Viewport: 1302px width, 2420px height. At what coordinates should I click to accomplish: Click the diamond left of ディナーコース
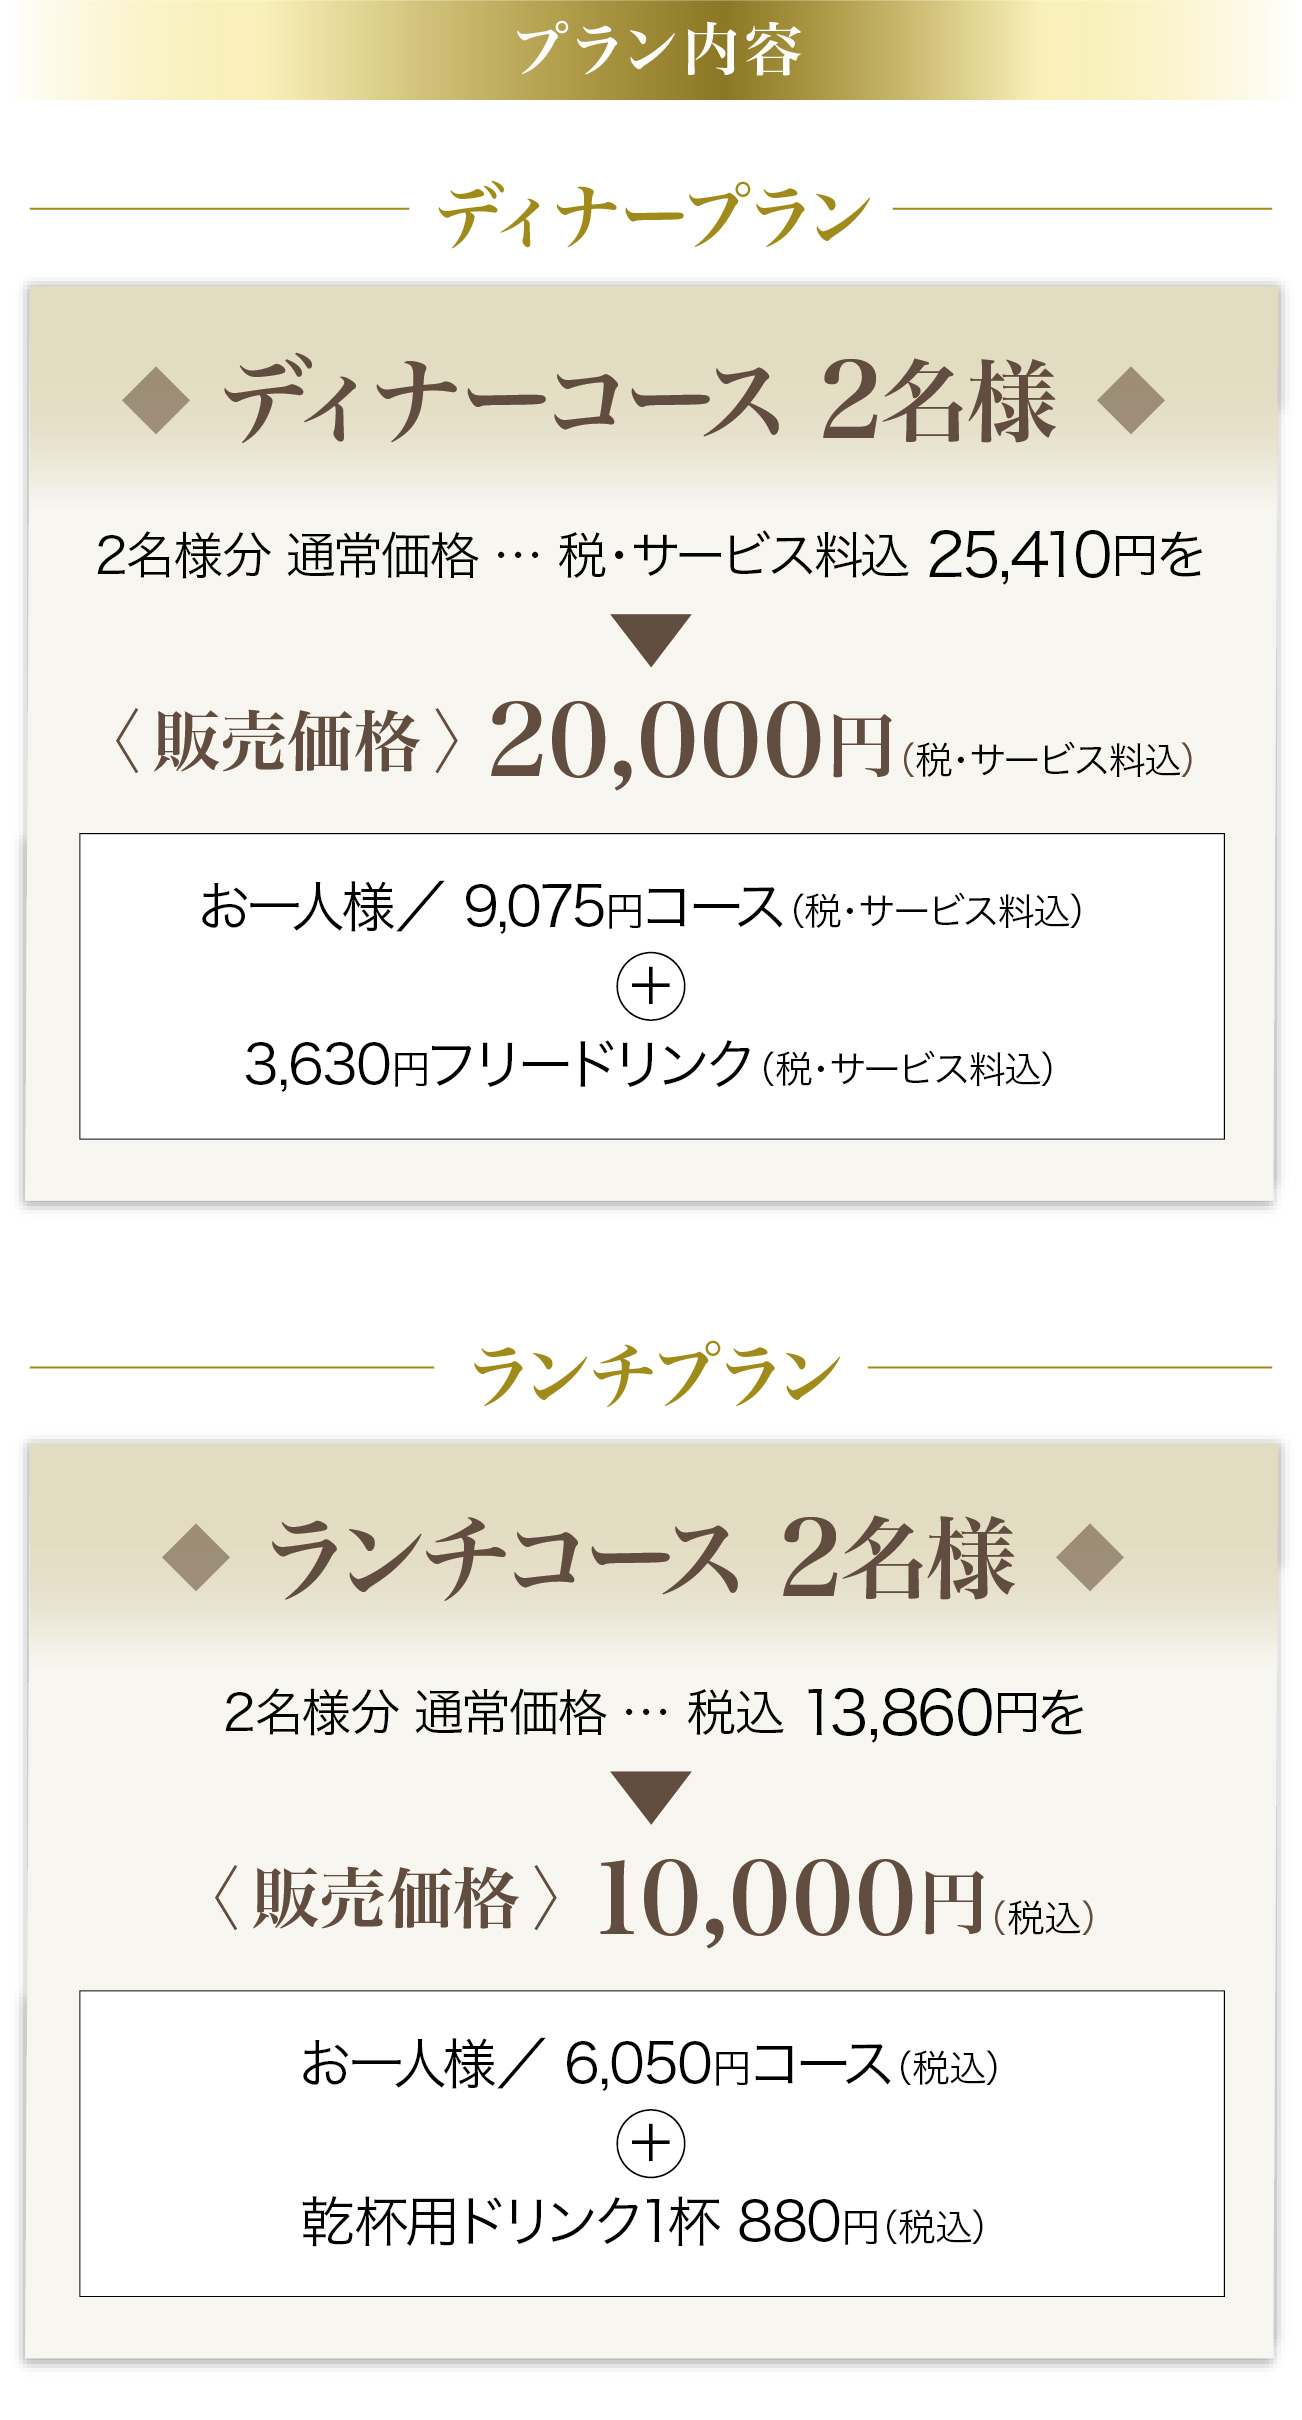coord(156,400)
